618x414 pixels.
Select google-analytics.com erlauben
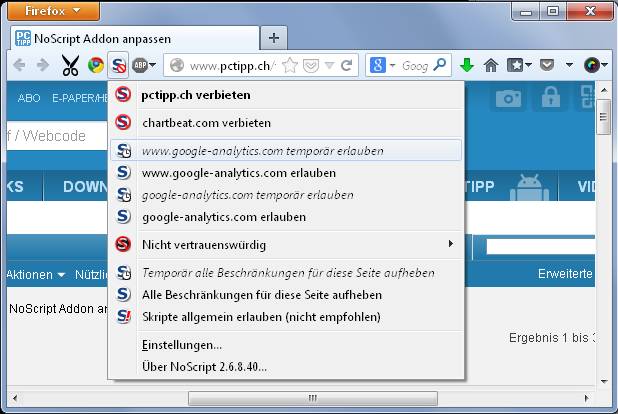click(286, 217)
